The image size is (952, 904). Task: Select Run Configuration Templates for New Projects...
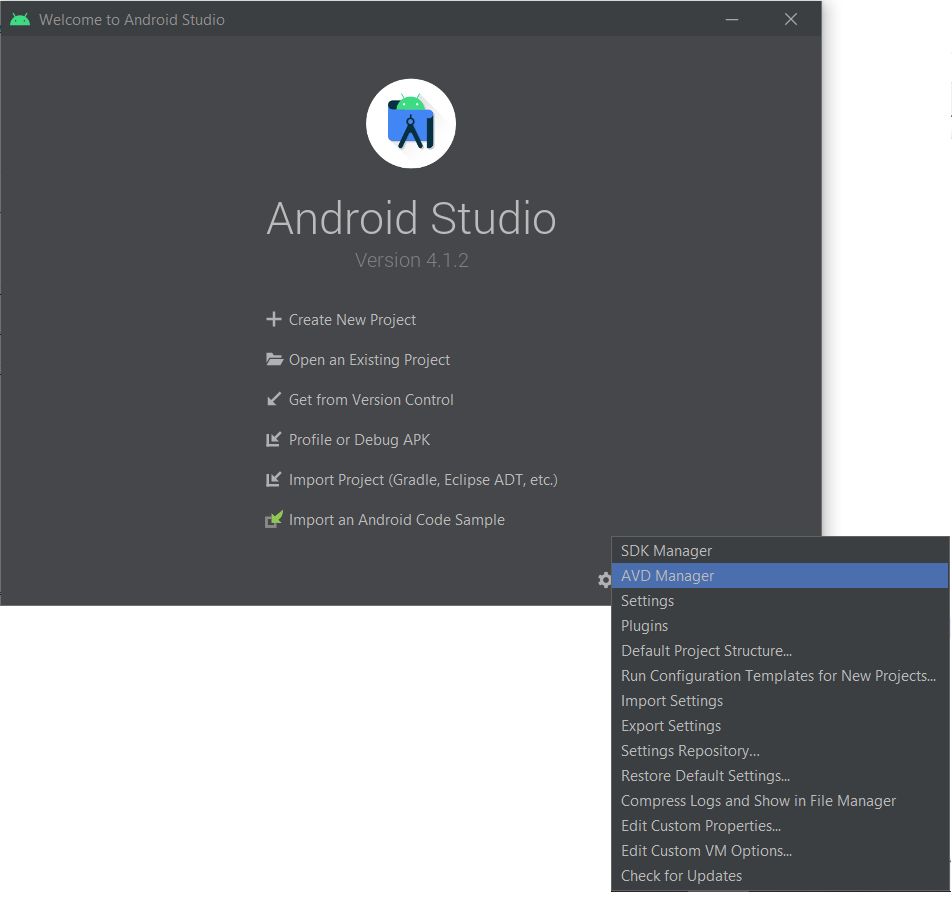pyautogui.click(x=780, y=676)
